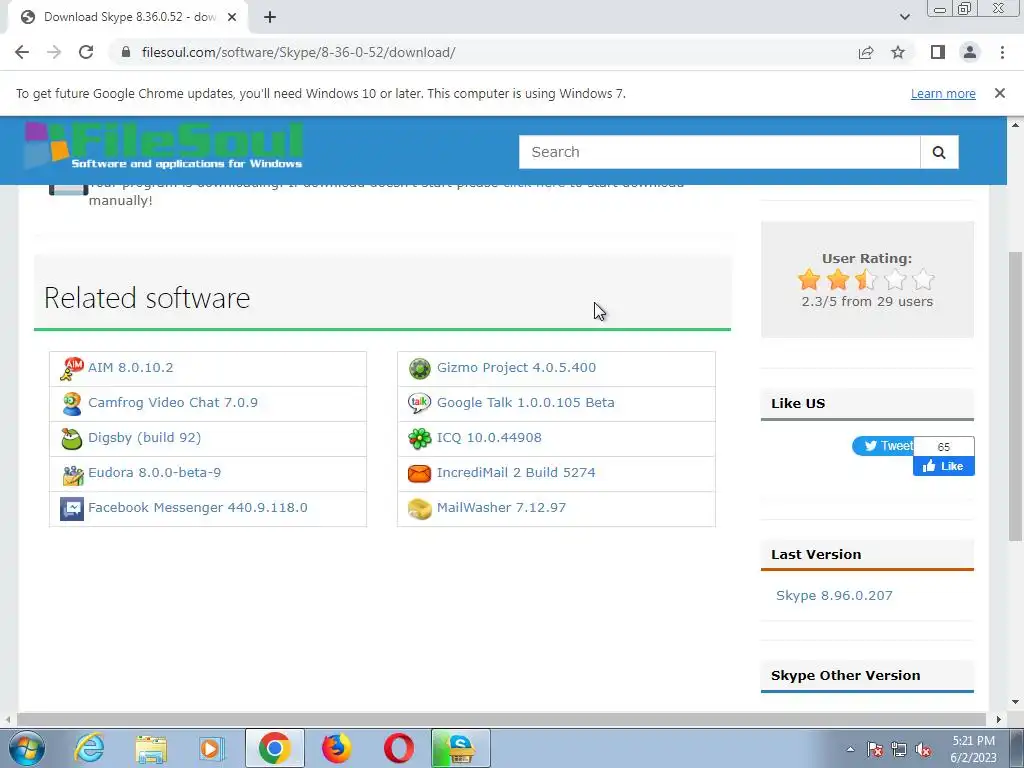
Task: Click Learn more in the update notice
Action: [x=943, y=93]
